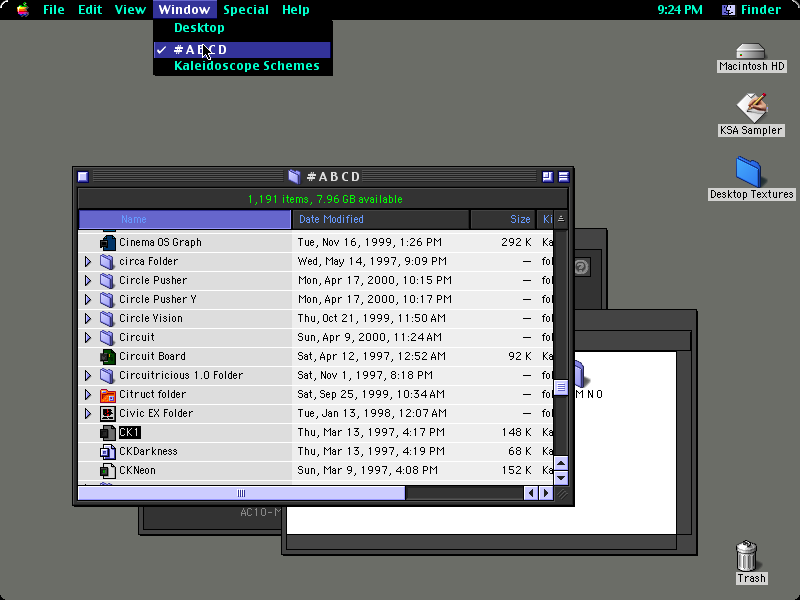Select the 'CKNeon' file name
The height and width of the screenshot is (600, 800).
[x=137, y=470]
